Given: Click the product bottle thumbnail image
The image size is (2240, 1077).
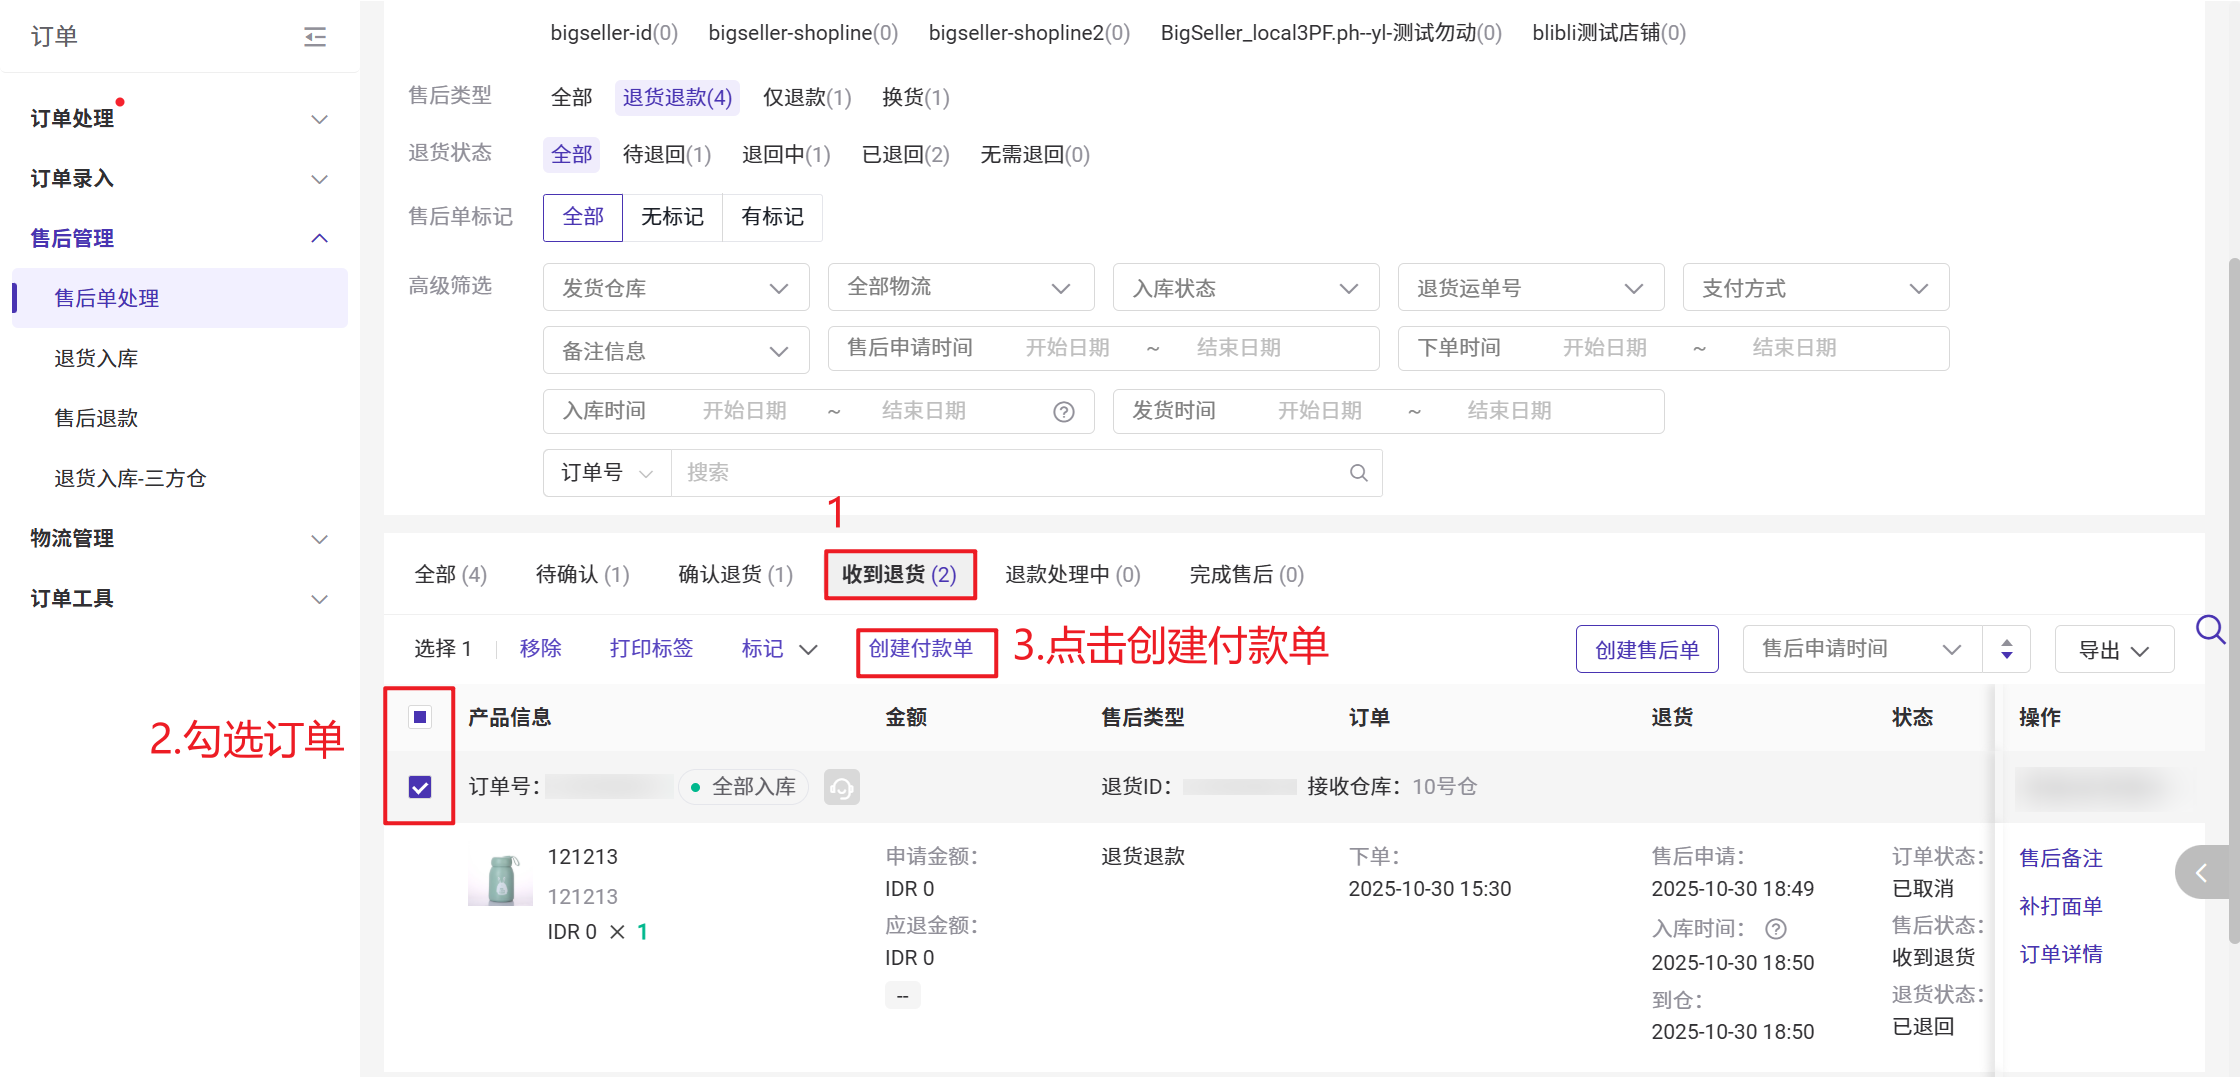Looking at the screenshot, I should pos(500,880).
